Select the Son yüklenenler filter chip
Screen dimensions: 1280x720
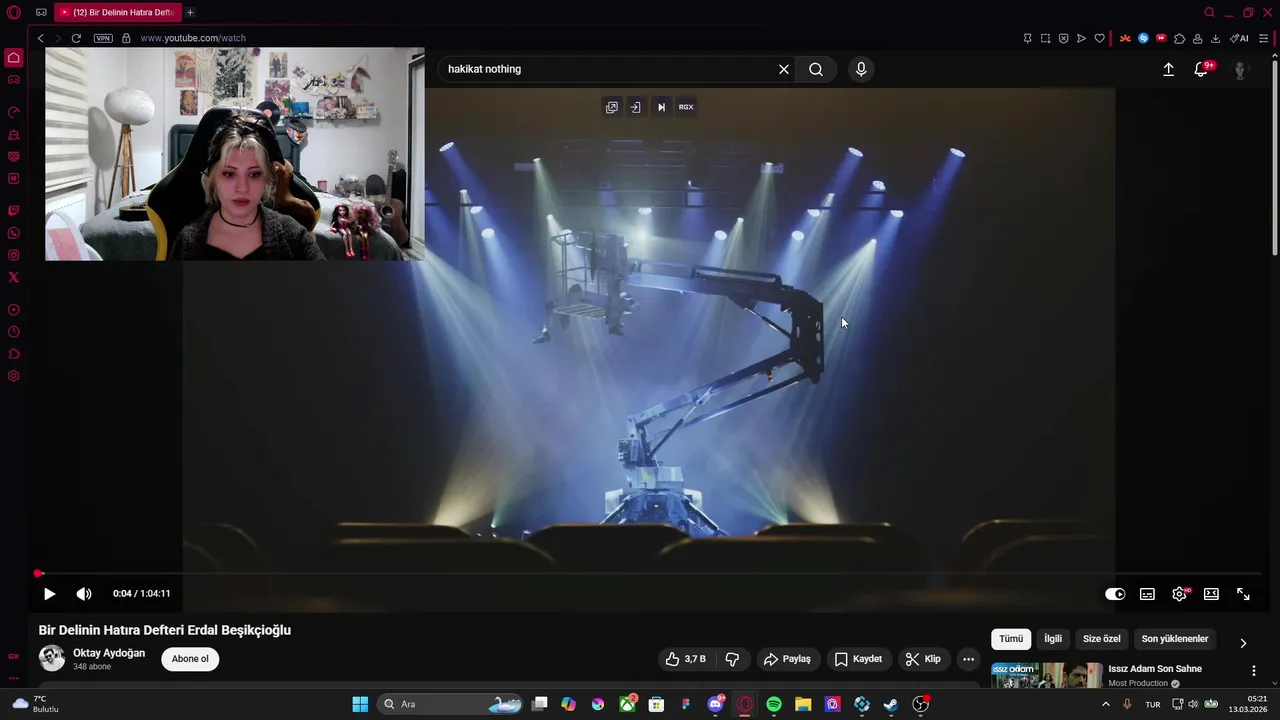(x=1175, y=639)
